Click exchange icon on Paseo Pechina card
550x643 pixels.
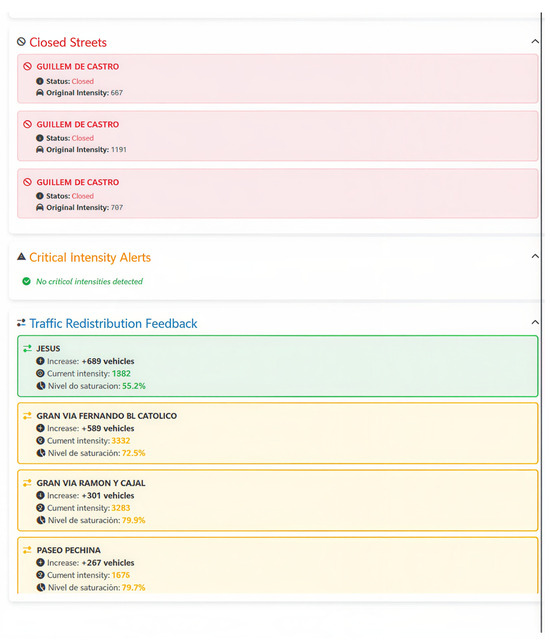(27, 550)
